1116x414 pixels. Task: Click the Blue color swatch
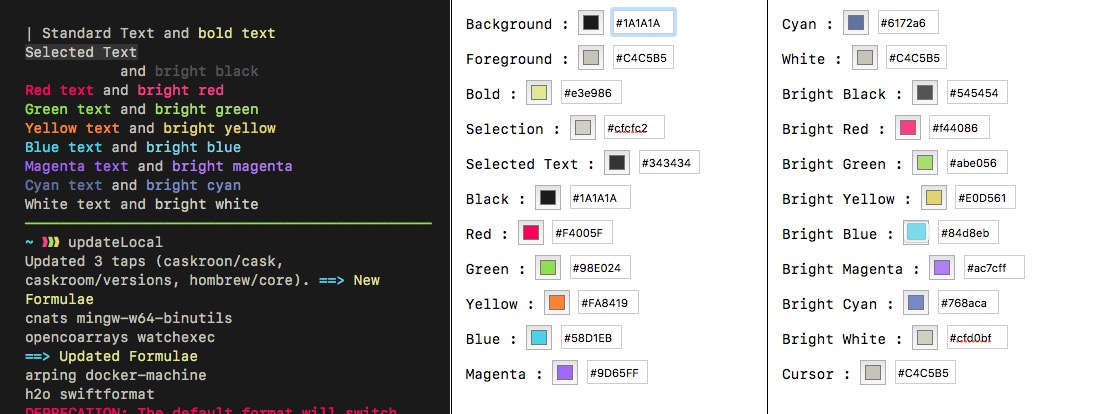(538, 338)
